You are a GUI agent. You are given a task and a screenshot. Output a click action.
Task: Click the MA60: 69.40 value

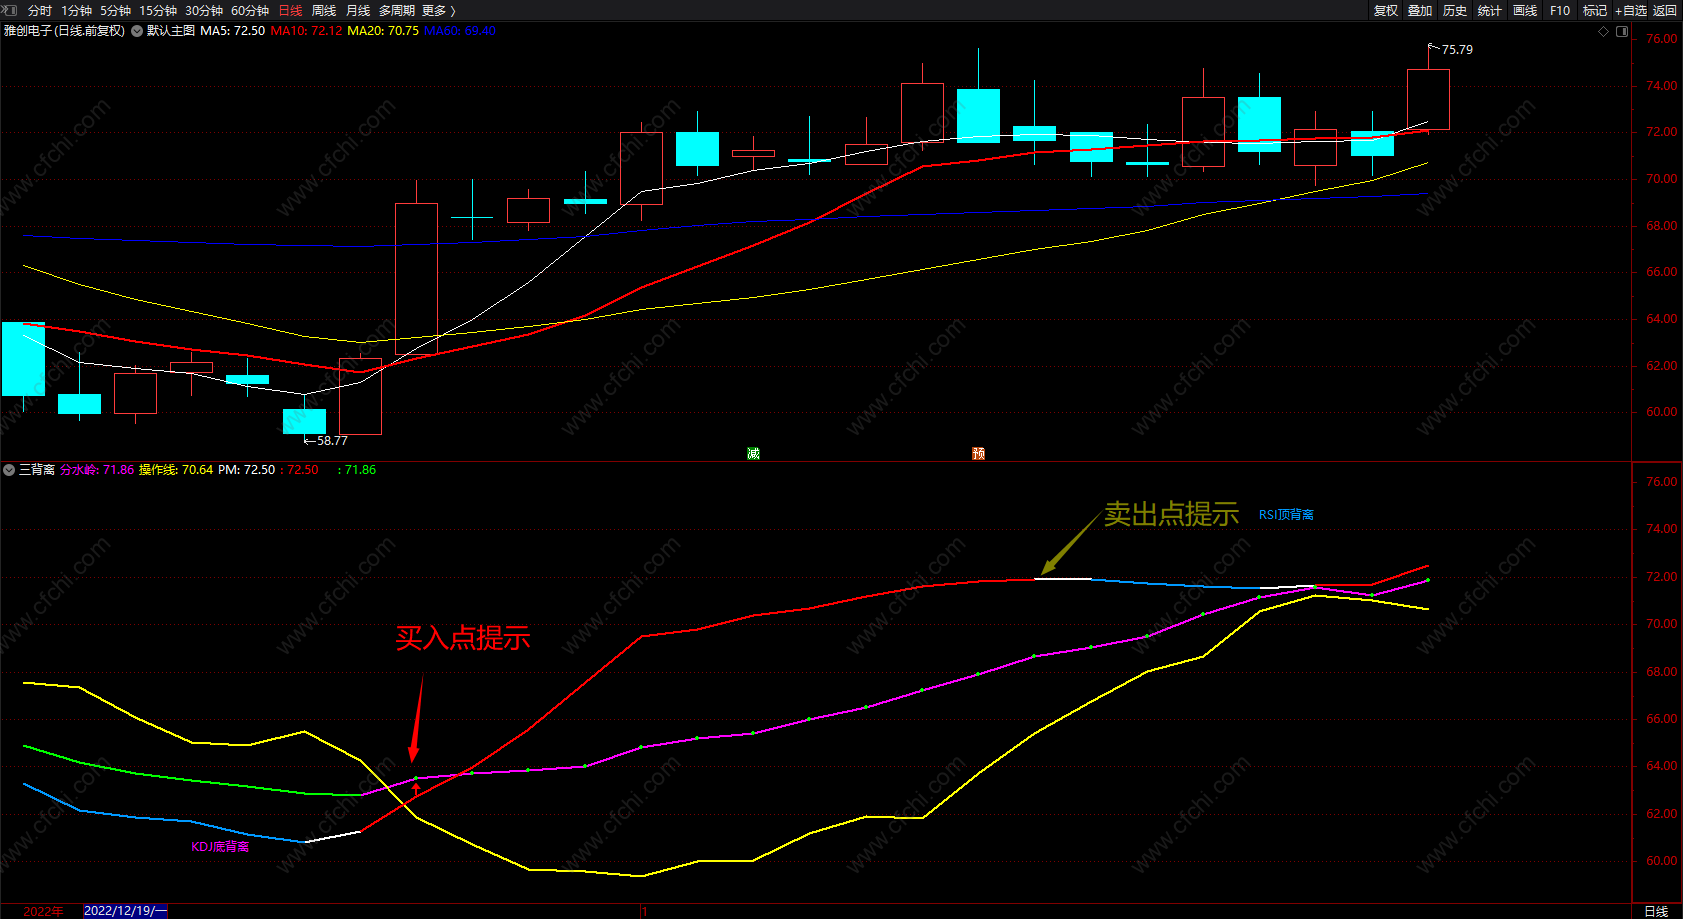coord(460,31)
